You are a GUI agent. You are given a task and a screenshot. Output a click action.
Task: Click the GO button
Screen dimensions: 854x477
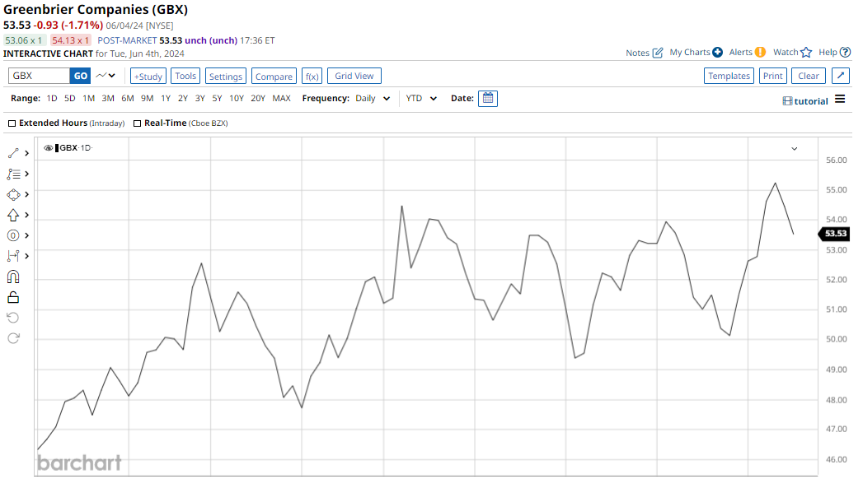[x=80, y=76]
